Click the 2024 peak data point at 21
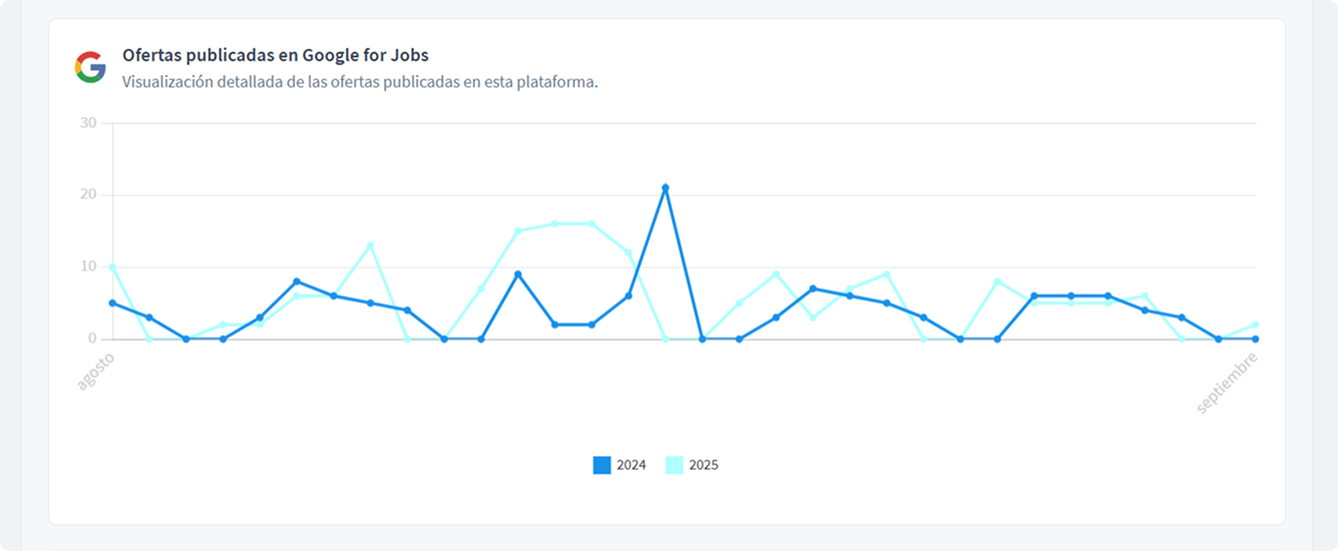The image size is (1338, 551). (x=665, y=188)
